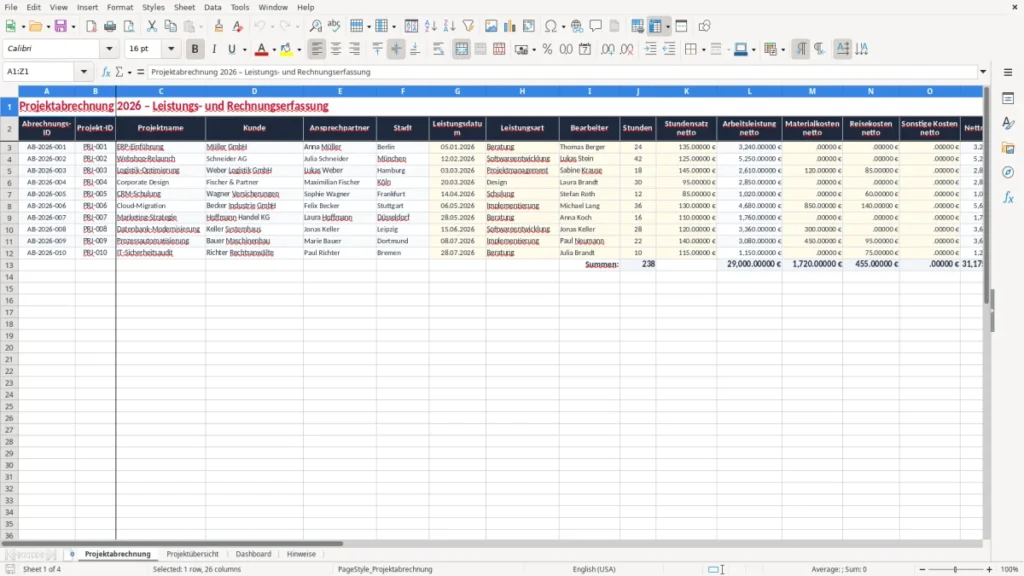The width and height of the screenshot is (1024, 576).
Task: Switch to the Hinweise sheet tab
Action: 301,554
